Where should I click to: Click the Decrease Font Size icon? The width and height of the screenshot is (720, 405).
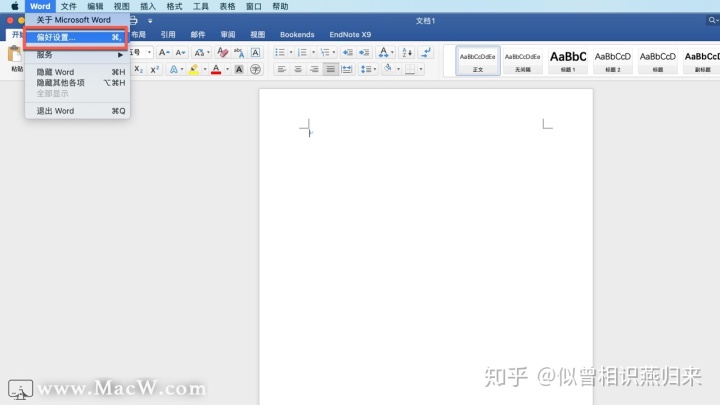pyautogui.click(x=180, y=52)
